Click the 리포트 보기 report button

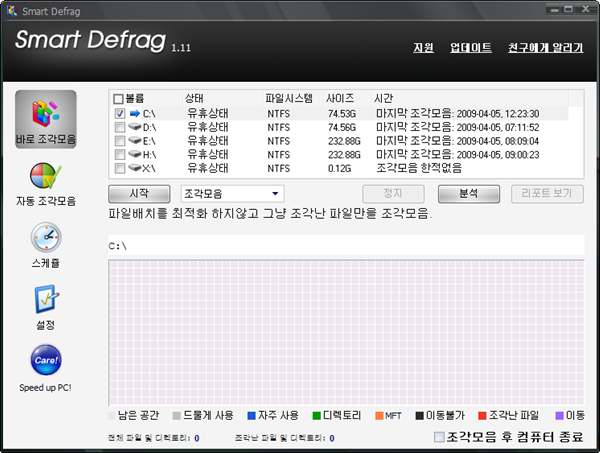547,194
